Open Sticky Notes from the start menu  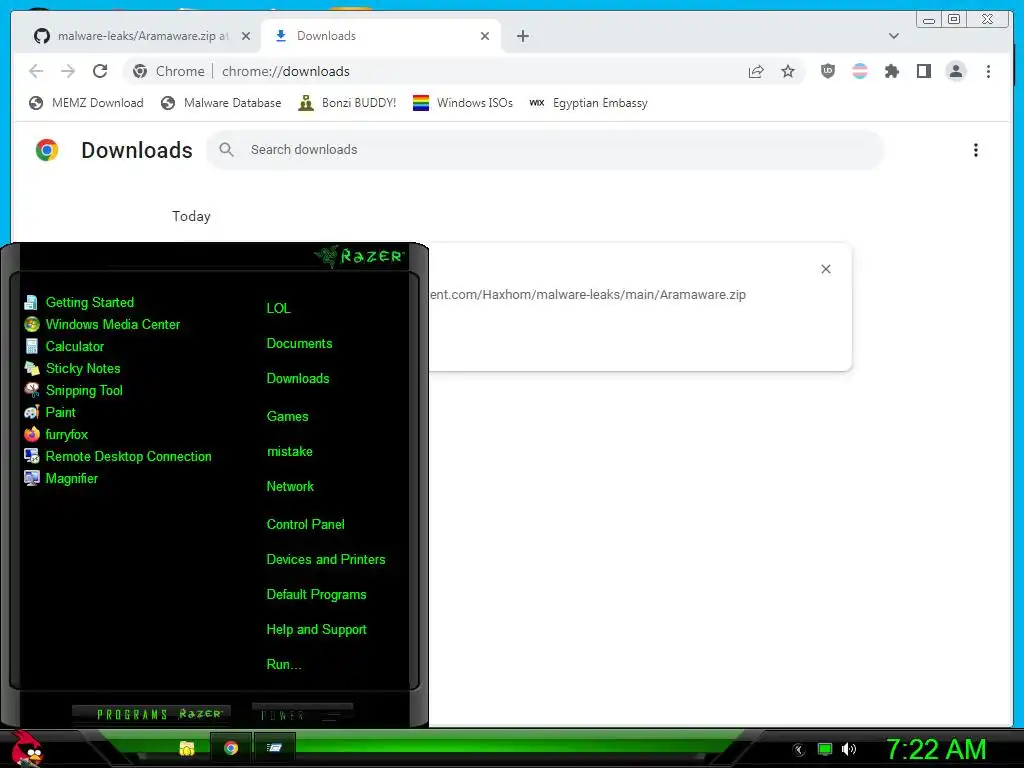[x=72, y=368]
